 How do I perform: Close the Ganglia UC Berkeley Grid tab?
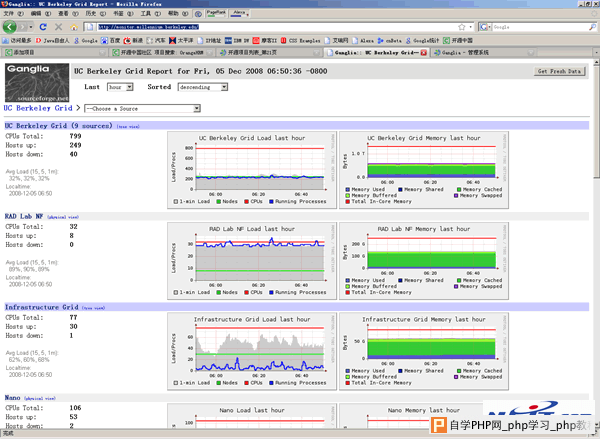(424, 52)
